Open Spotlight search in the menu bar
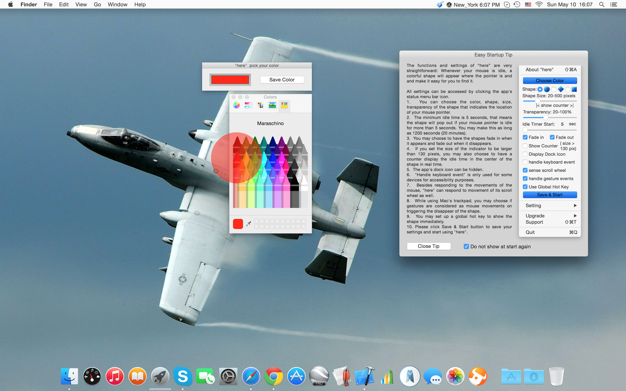Image resolution: width=626 pixels, height=391 pixels. click(x=601, y=4)
